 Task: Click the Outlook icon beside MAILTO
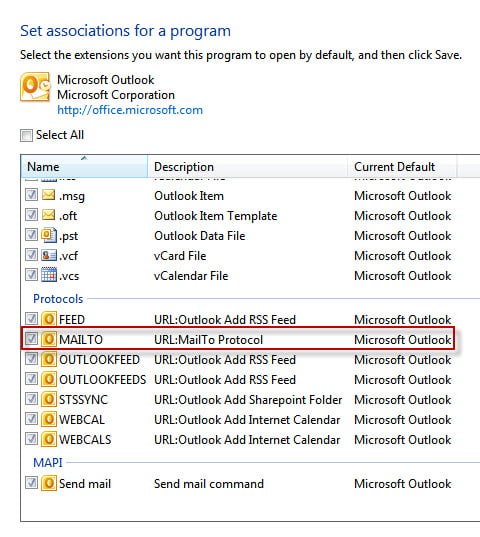pyautogui.click(x=49, y=339)
